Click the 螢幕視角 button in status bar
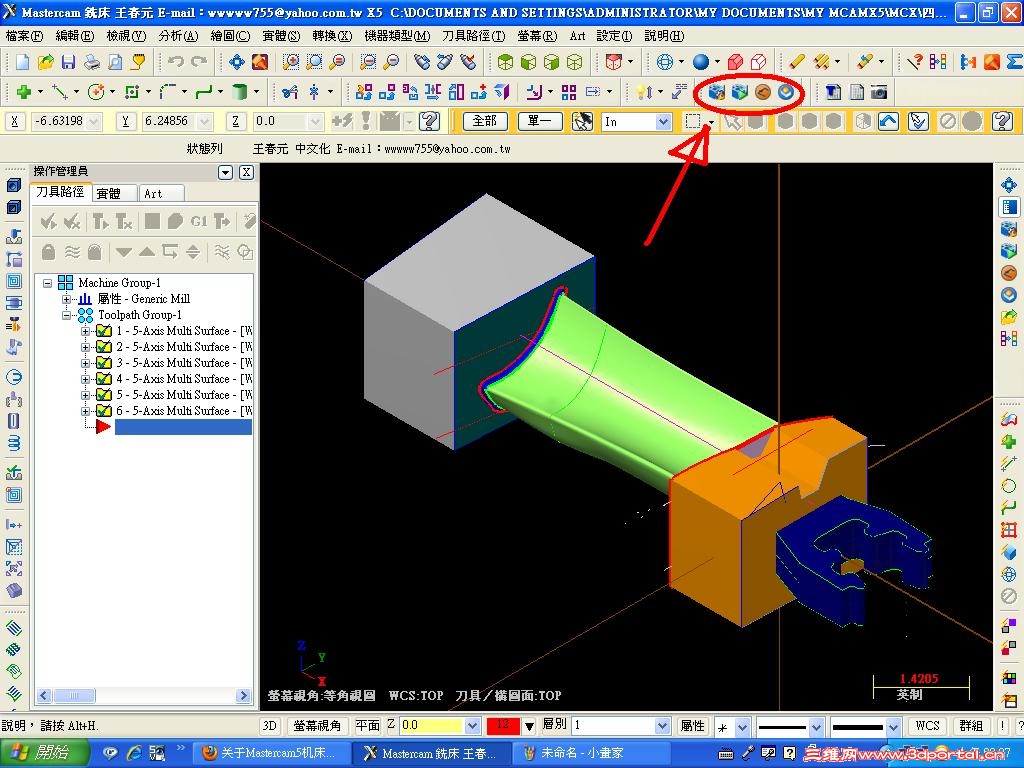Screen dimensions: 1024x768 click(317, 726)
